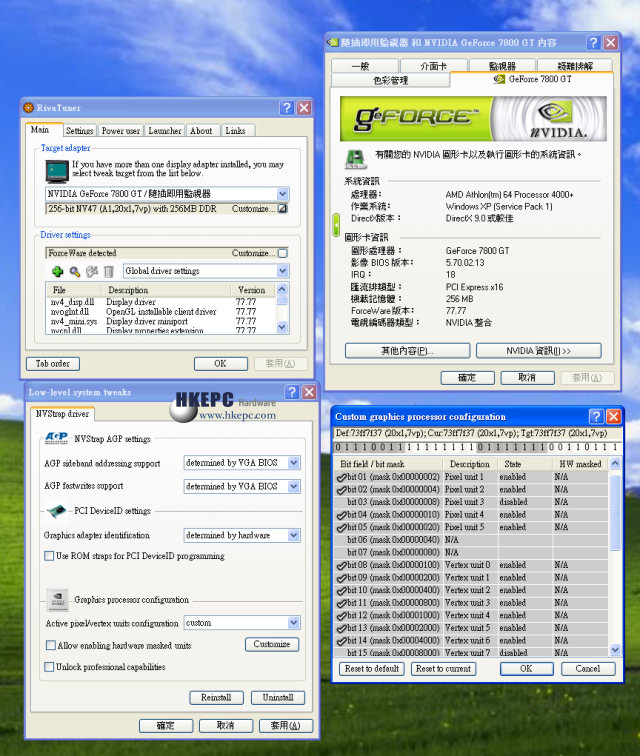The height and width of the screenshot is (756, 640).
Task: Click scroll down arrow in driver file list
Action: point(282,327)
